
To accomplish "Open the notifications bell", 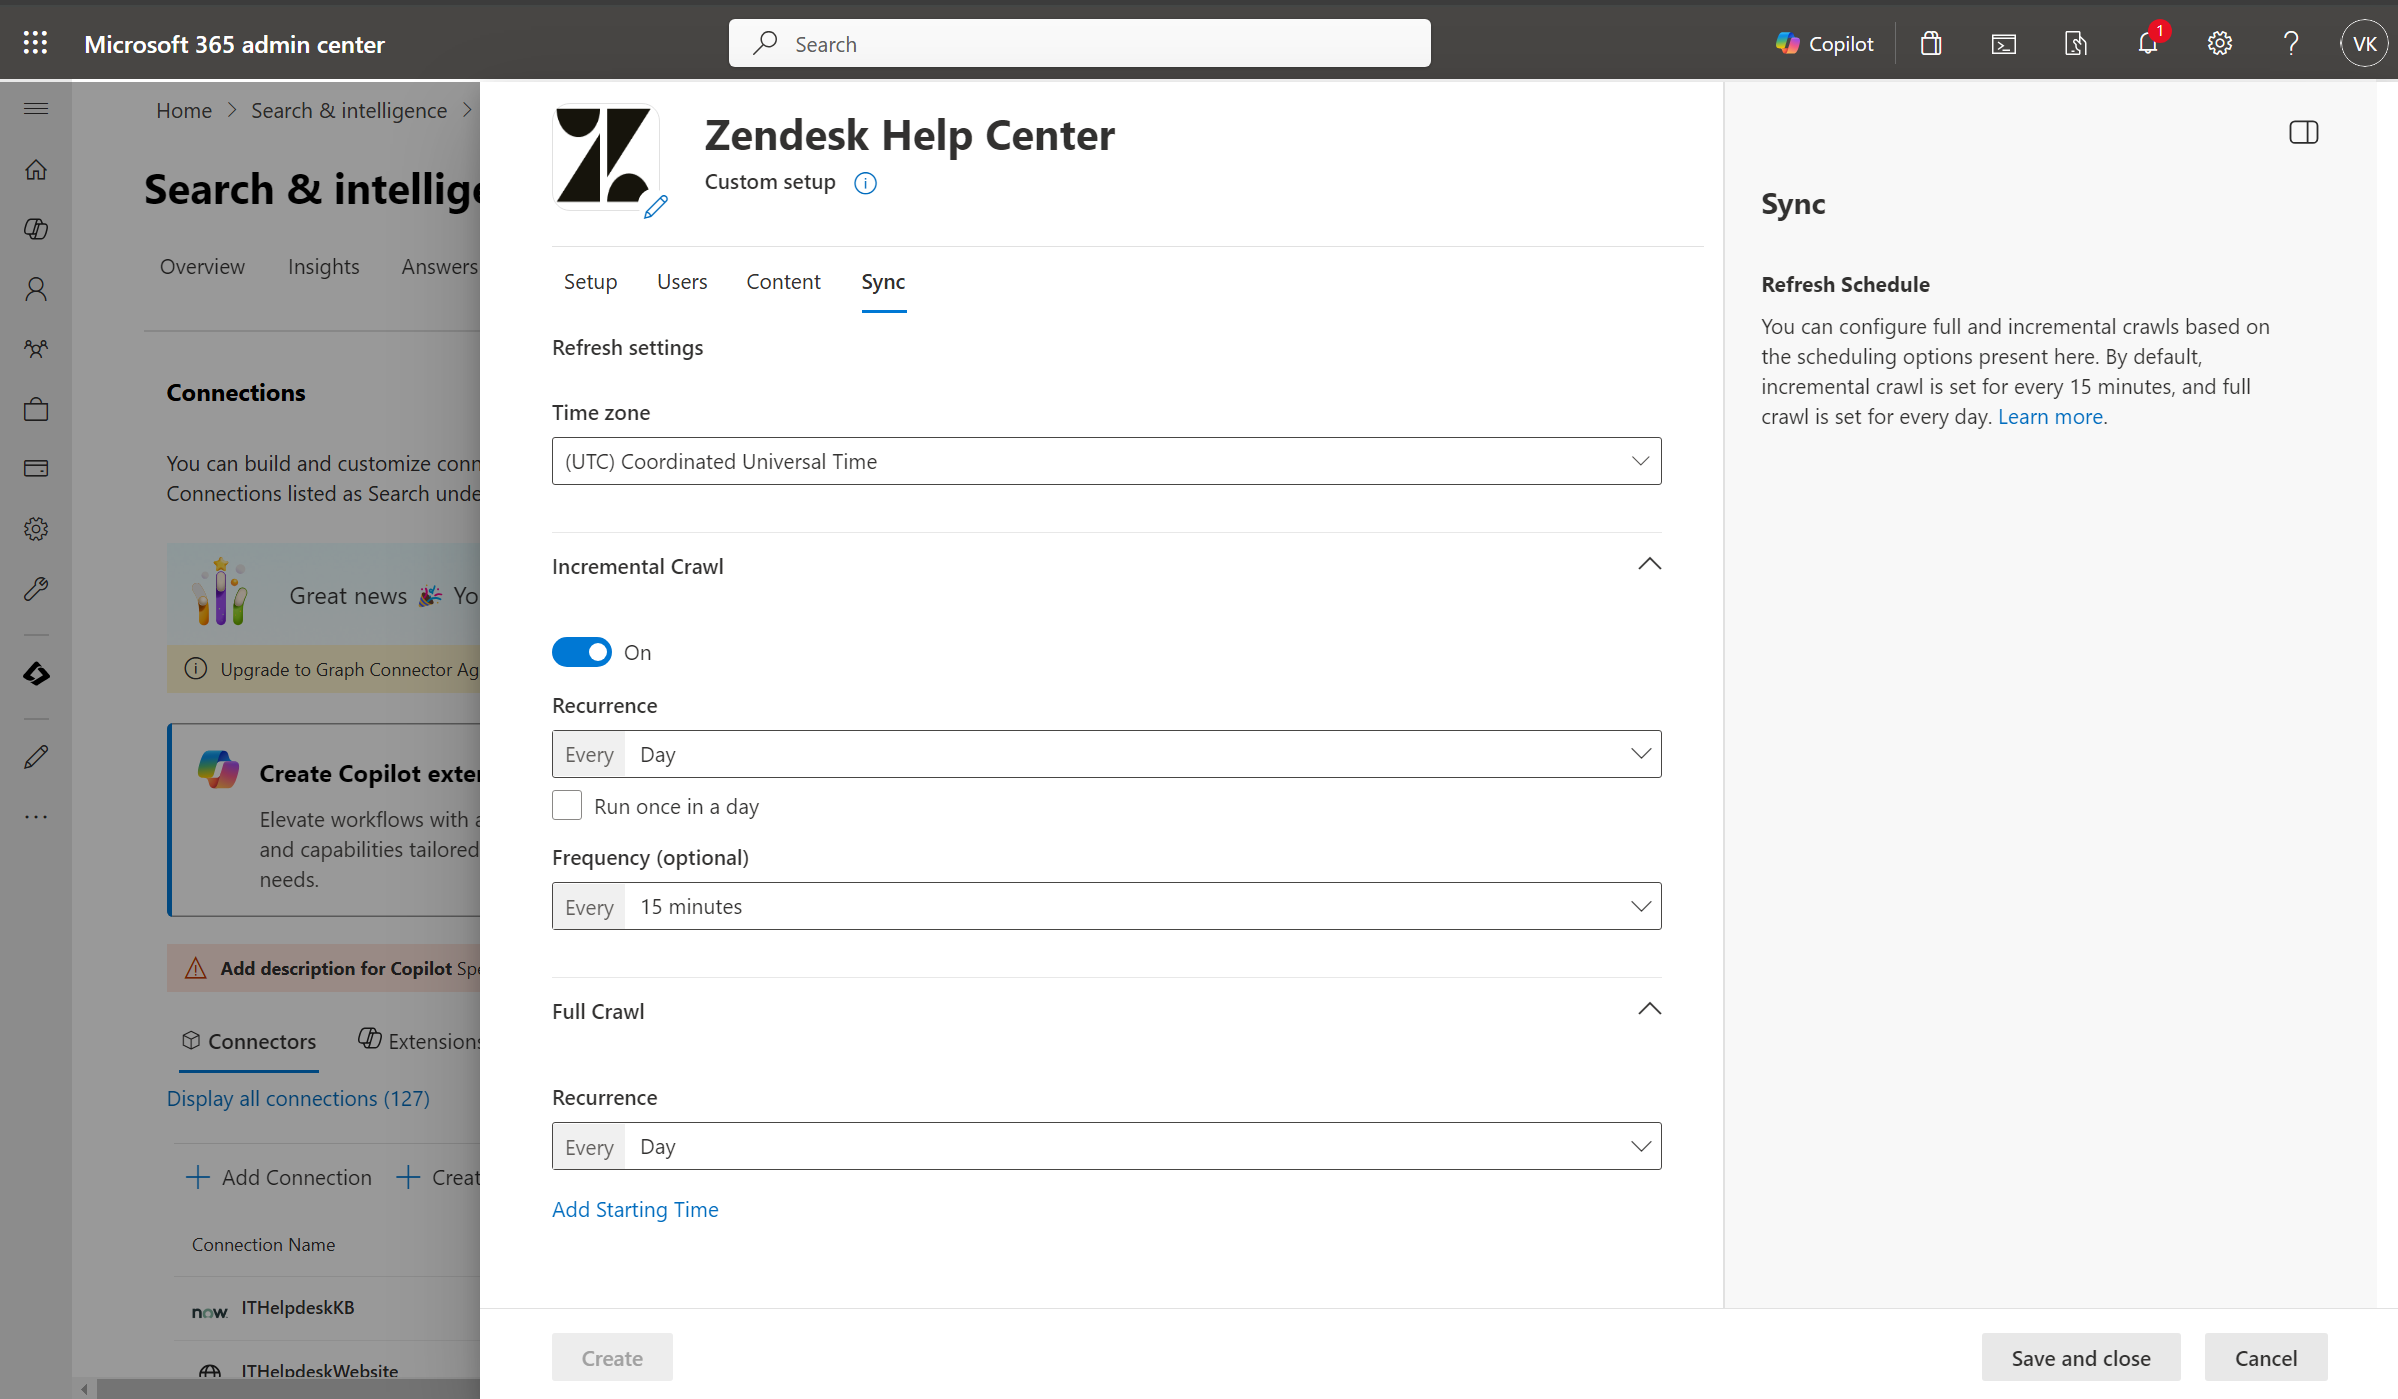I will point(2147,43).
